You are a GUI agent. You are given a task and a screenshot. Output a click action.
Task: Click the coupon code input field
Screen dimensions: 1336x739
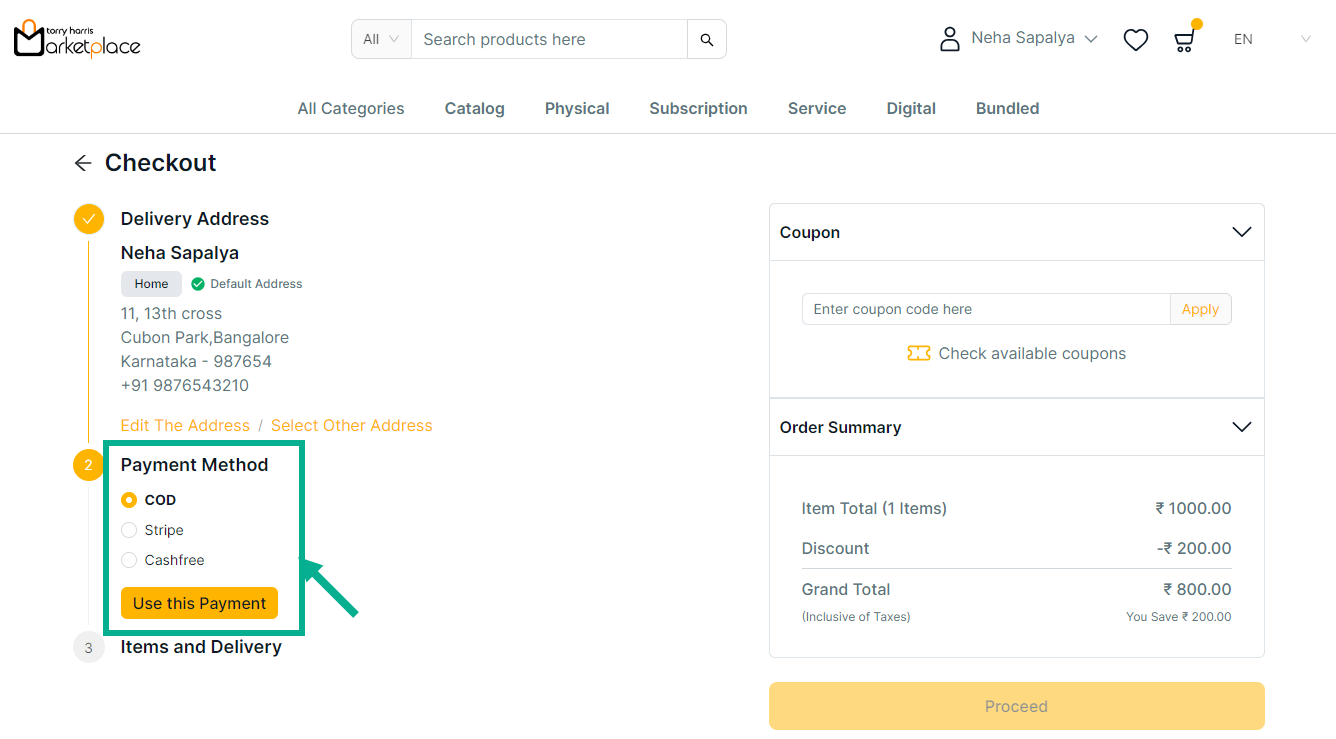[985, 309]
